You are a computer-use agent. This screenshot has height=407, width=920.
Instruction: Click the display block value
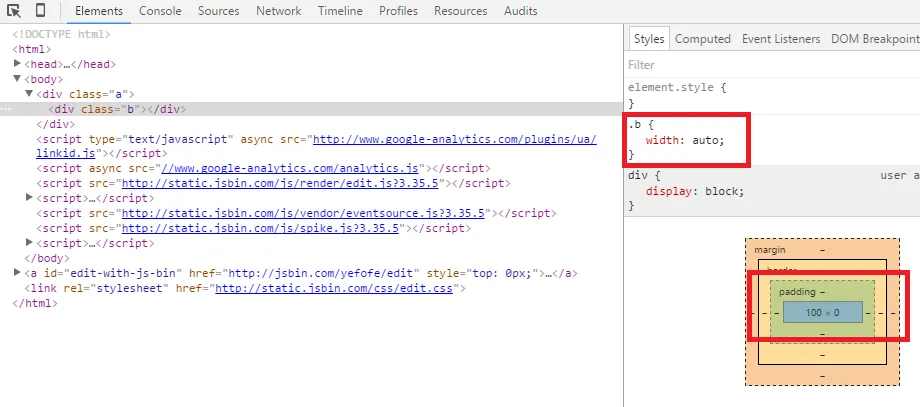[x=722, y=191]
